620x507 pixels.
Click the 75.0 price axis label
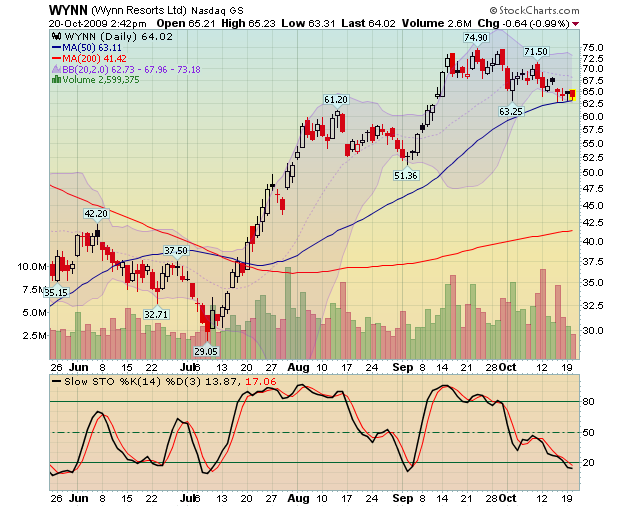(592, 47)
